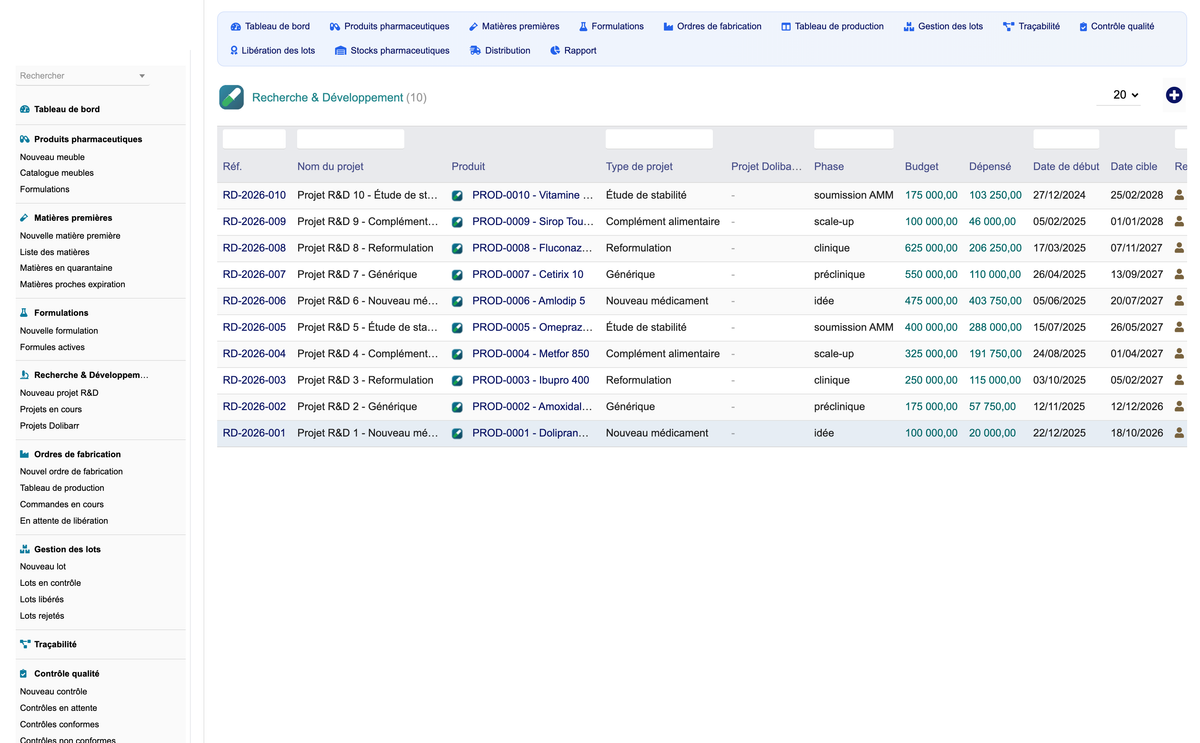Viewport: 1200px width, 743px height.
Task: Open Distribution in top menu
Action: (x=500, y=51)
